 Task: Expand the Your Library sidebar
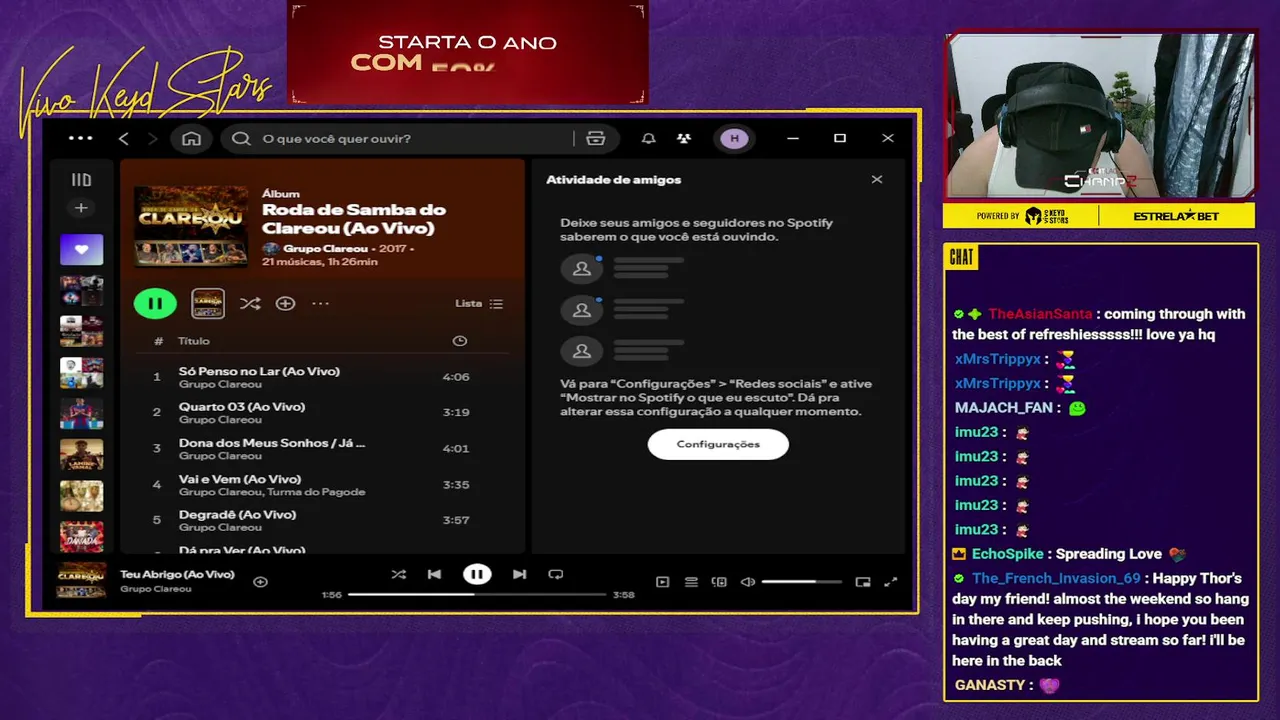(81, 180)
